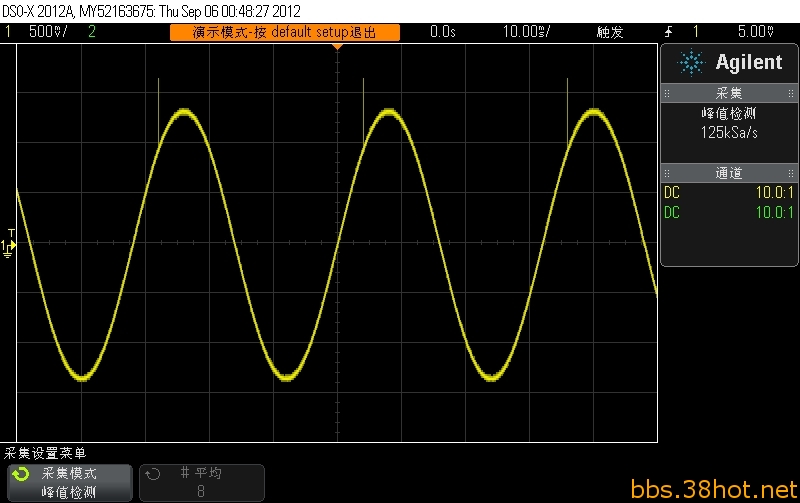This screenshot has width=800, height=503.
Task: Click the grey rotary knob icon on # 平均
Action: tap(153, 474)
